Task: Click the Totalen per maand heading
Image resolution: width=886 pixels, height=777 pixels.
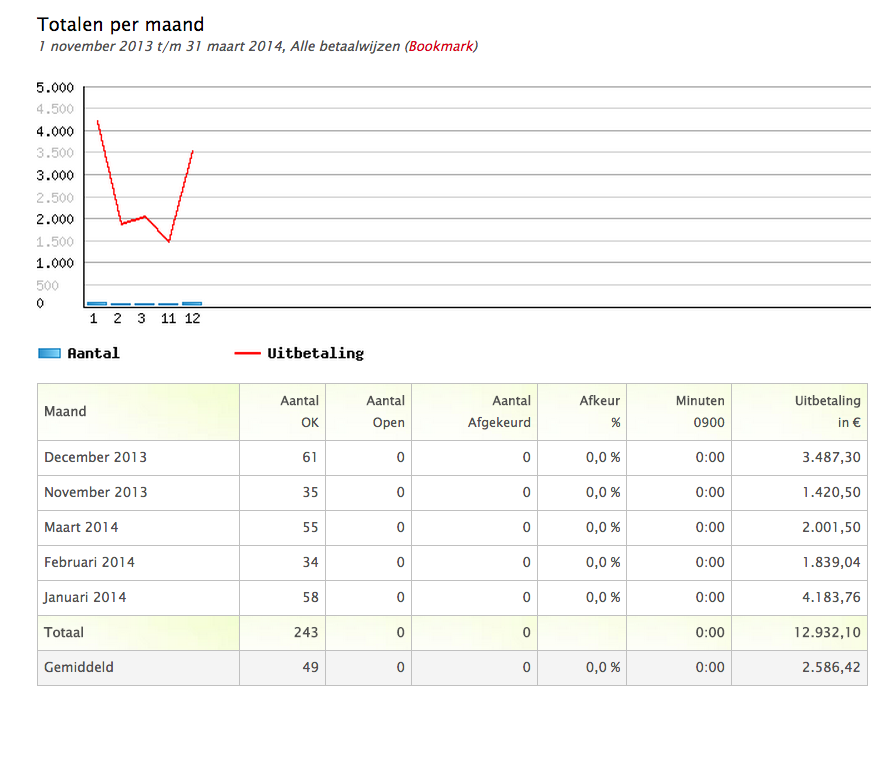Action: pos(120,25)
